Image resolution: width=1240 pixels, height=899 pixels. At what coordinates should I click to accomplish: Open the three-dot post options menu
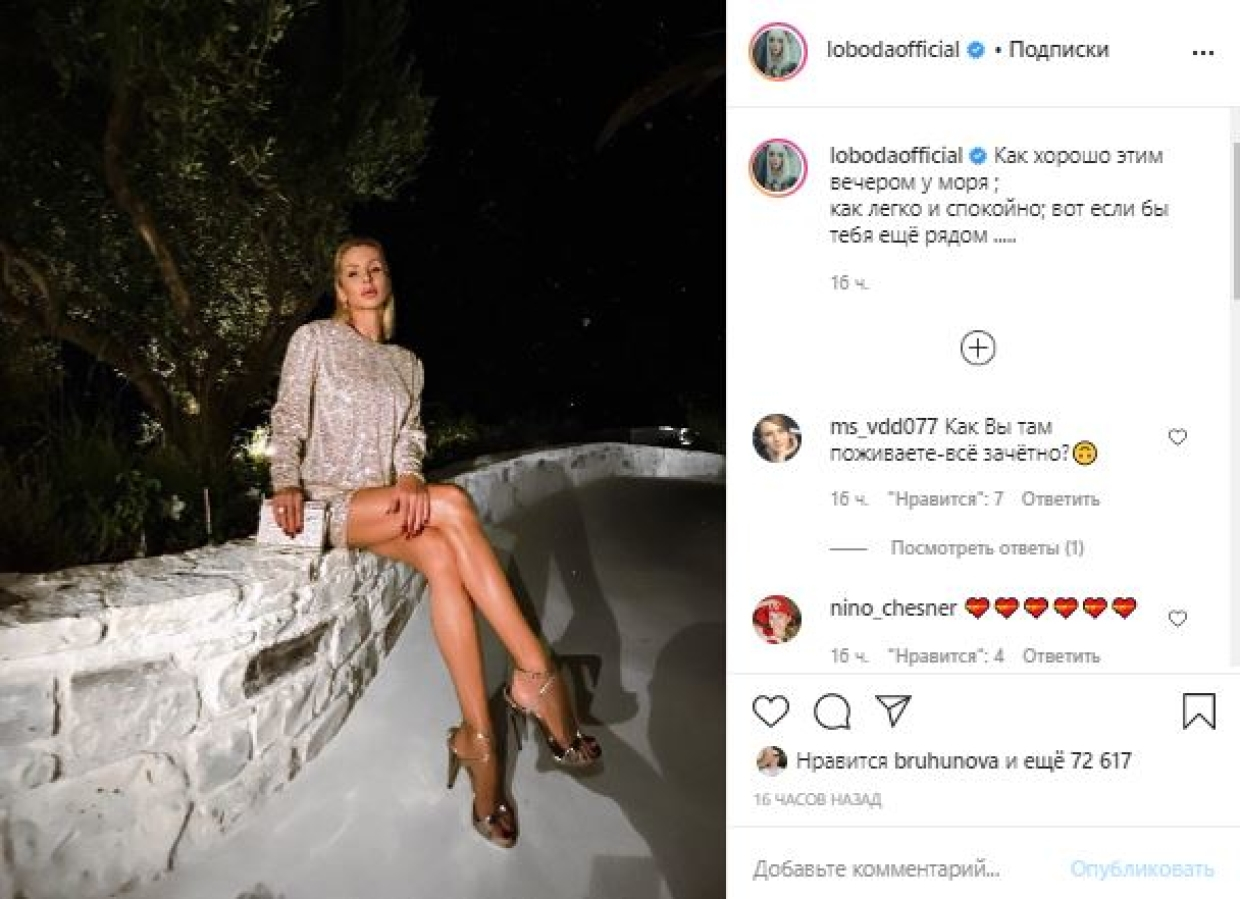(x=1202, y=52)
